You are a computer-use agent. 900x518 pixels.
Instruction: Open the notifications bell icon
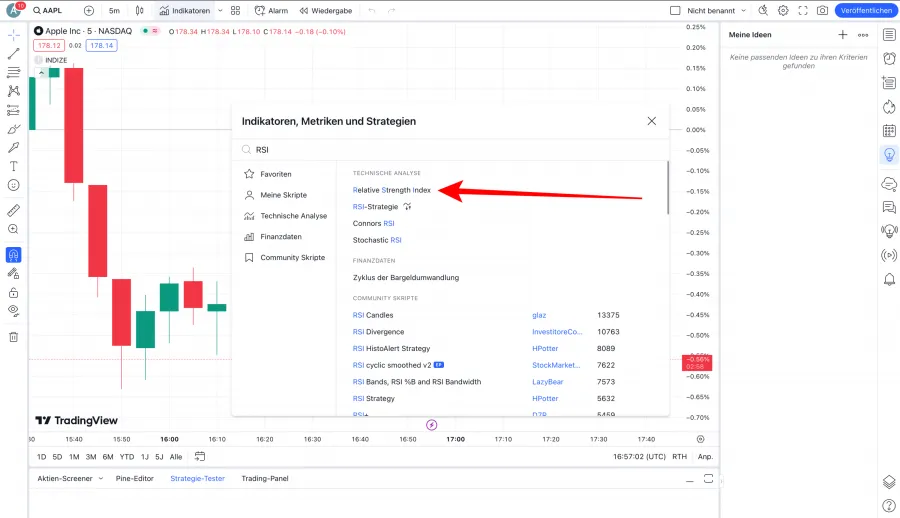(889, 280)
